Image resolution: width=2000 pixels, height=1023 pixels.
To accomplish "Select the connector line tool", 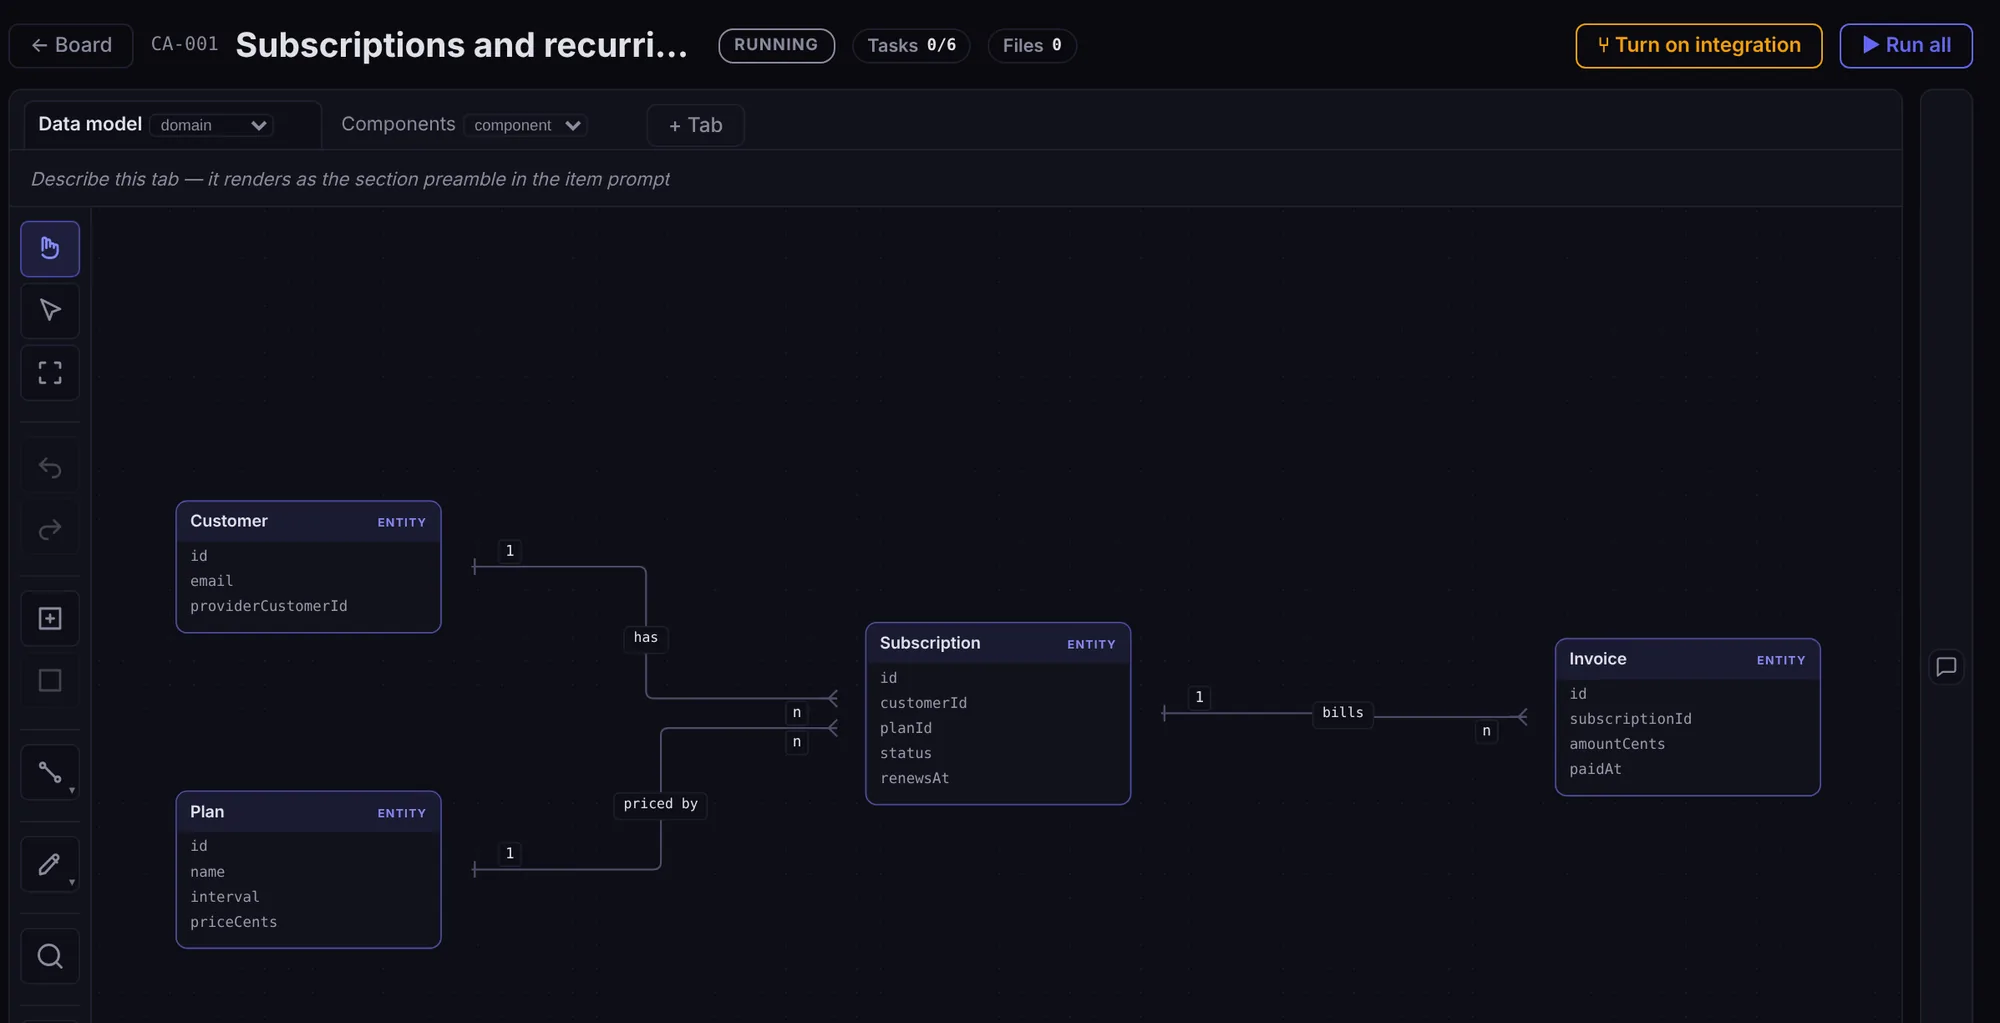I will tap(50, 772).
